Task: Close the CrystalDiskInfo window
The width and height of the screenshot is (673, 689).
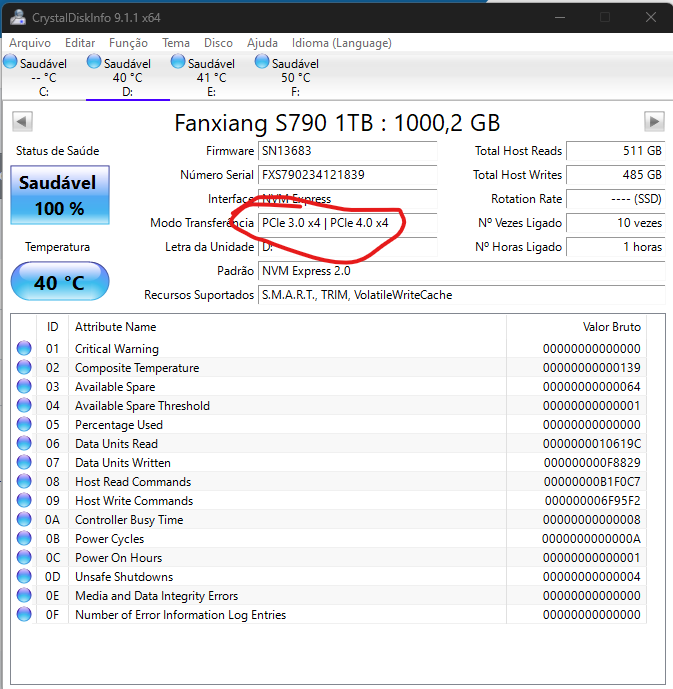Action: (651, 17)
